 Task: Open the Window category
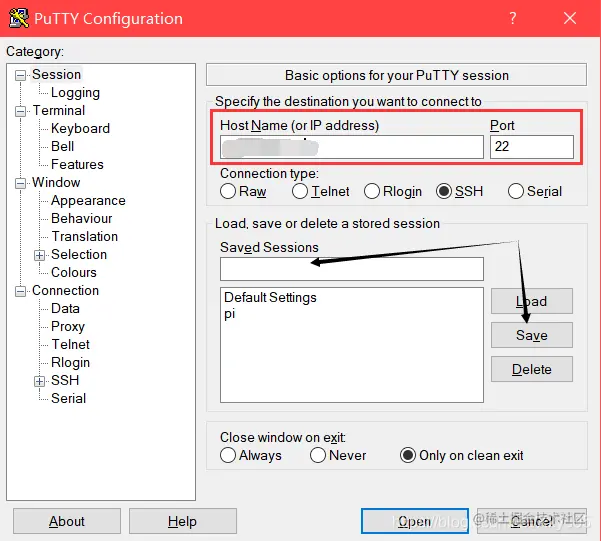click(56, 182)
